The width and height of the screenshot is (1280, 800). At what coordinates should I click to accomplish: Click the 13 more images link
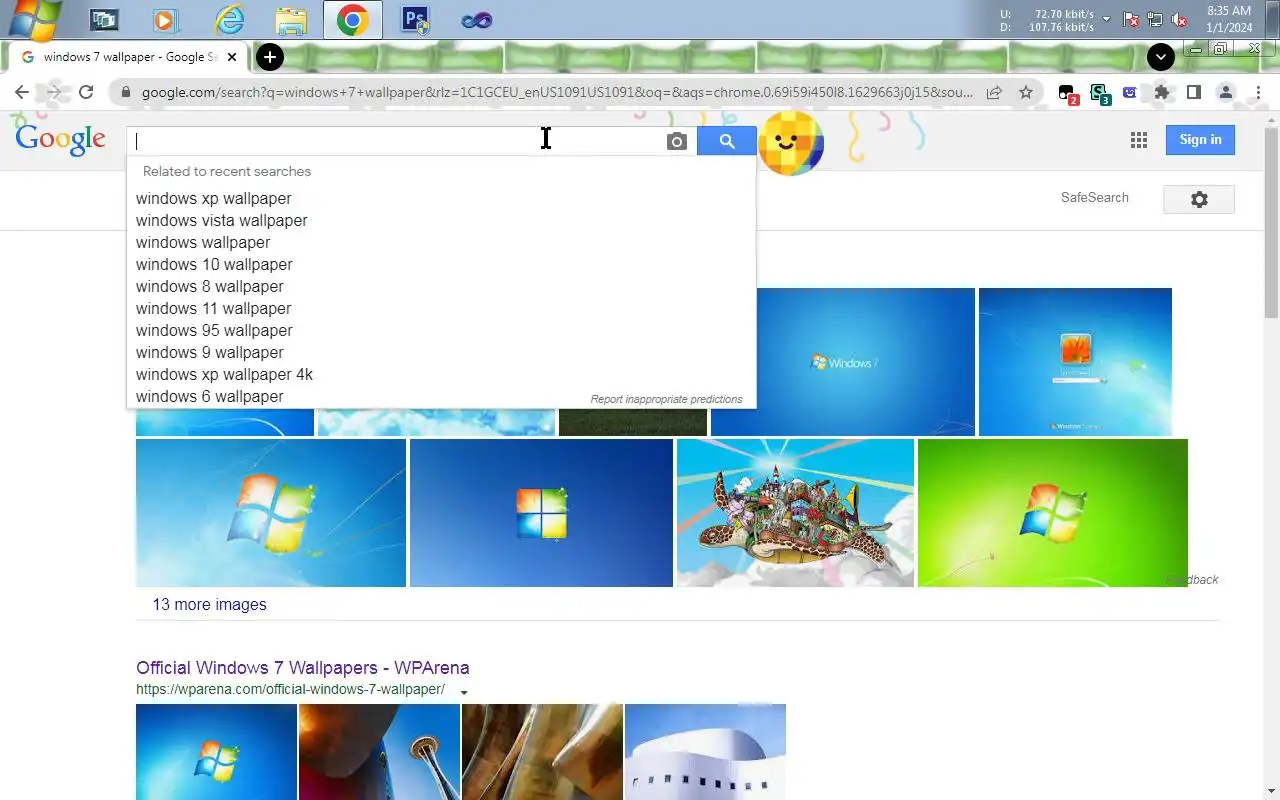coord(209,604)
